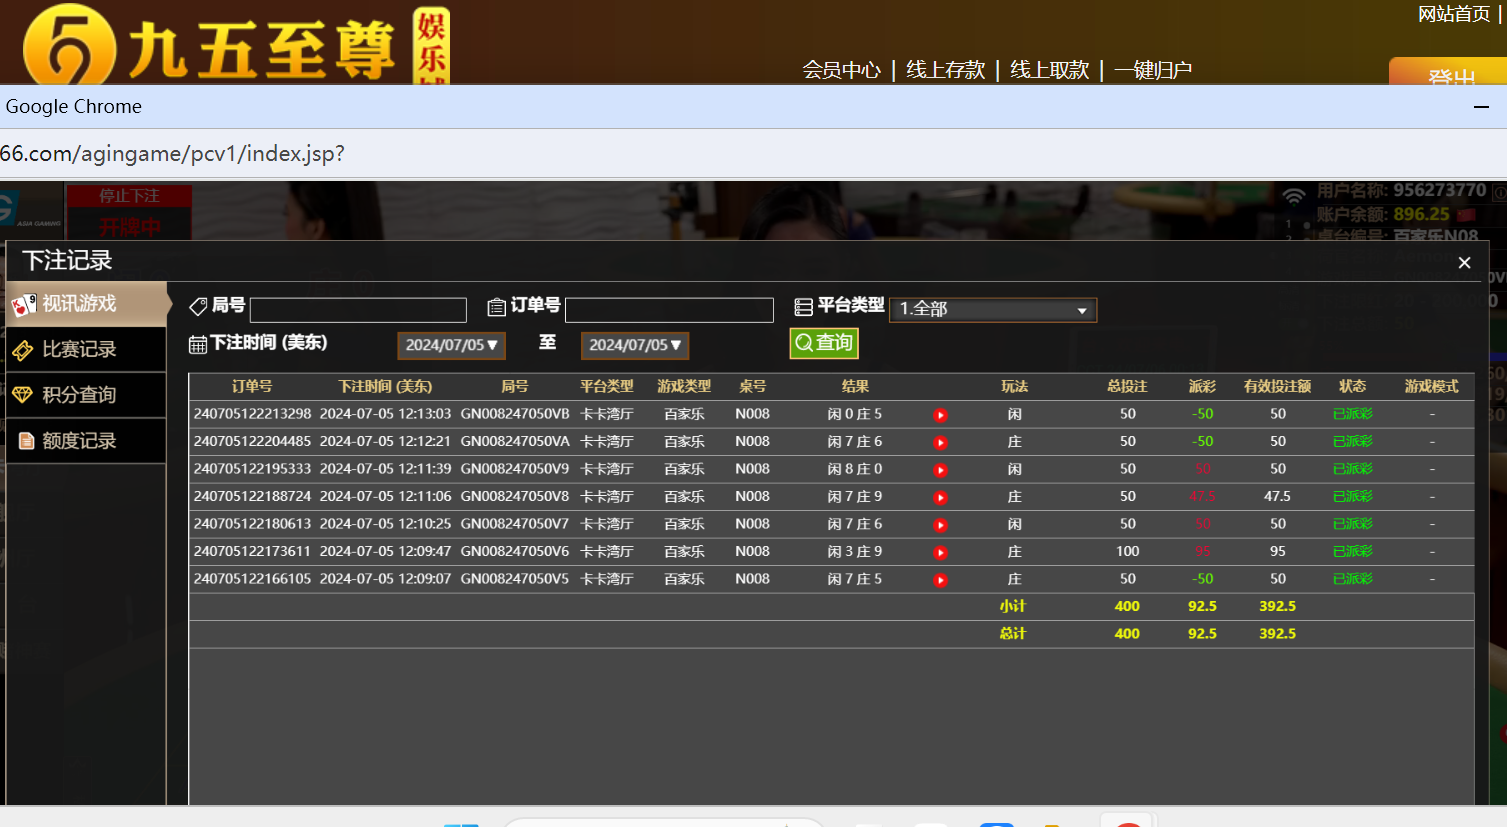Close the 下注记录 dialog
Viewport: 1507px width, 827px height.
tap(1464, 263)
